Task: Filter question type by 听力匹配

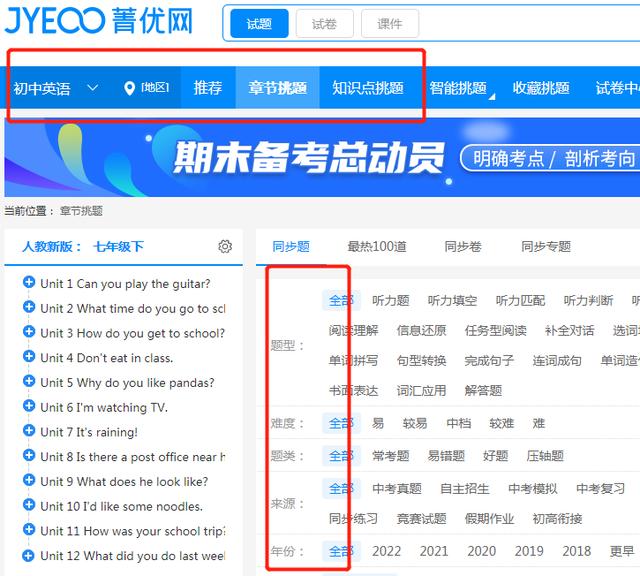Action: 520,300
